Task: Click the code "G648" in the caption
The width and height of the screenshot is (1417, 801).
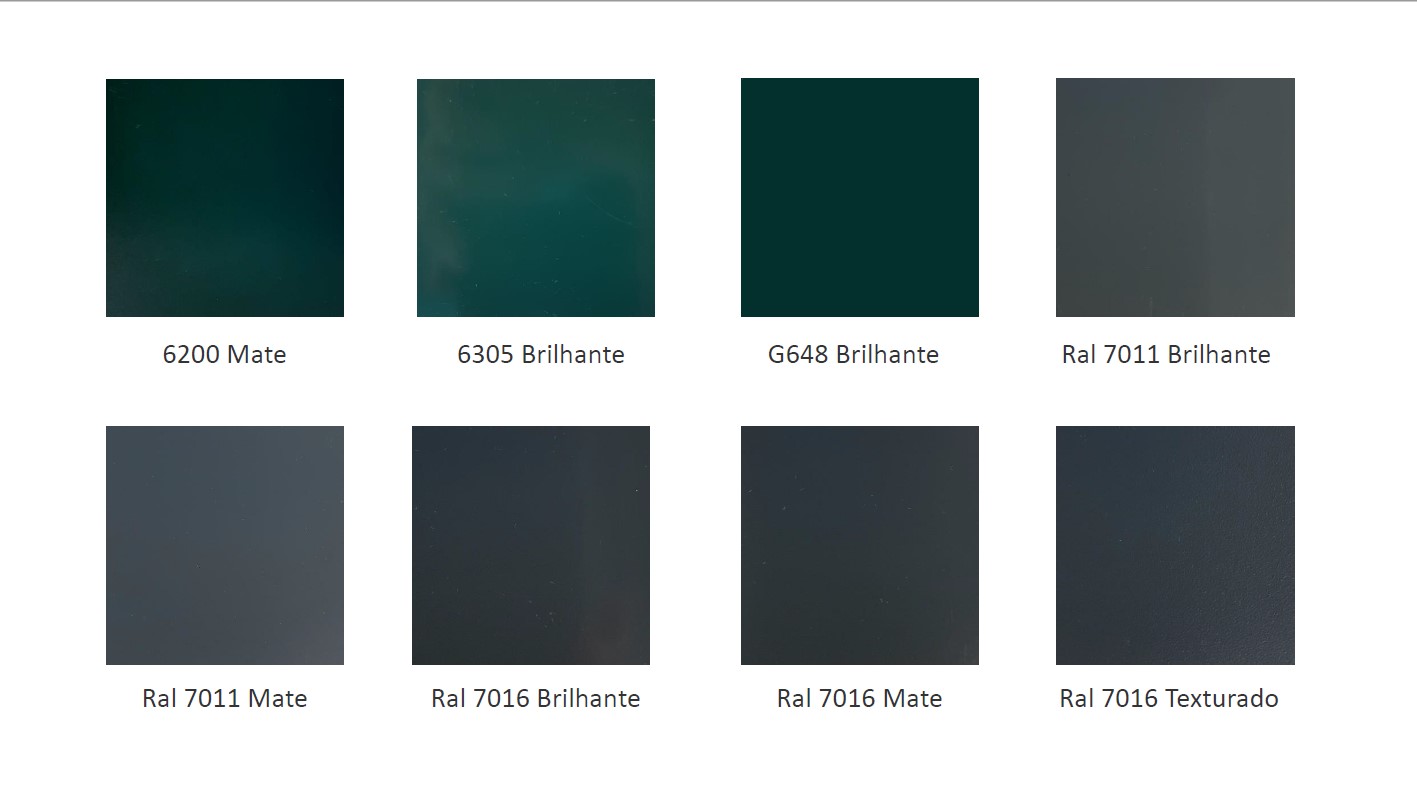Action: [798, 355]
